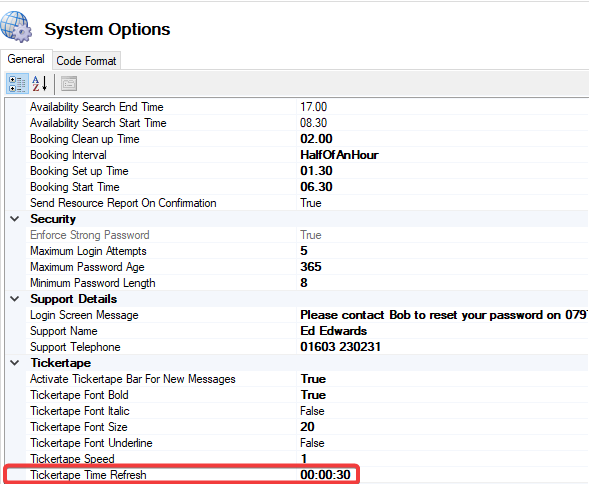This screenshot has width=589, height=484.
Task: Collapse the Support Details section
Action: pos(15,299)
